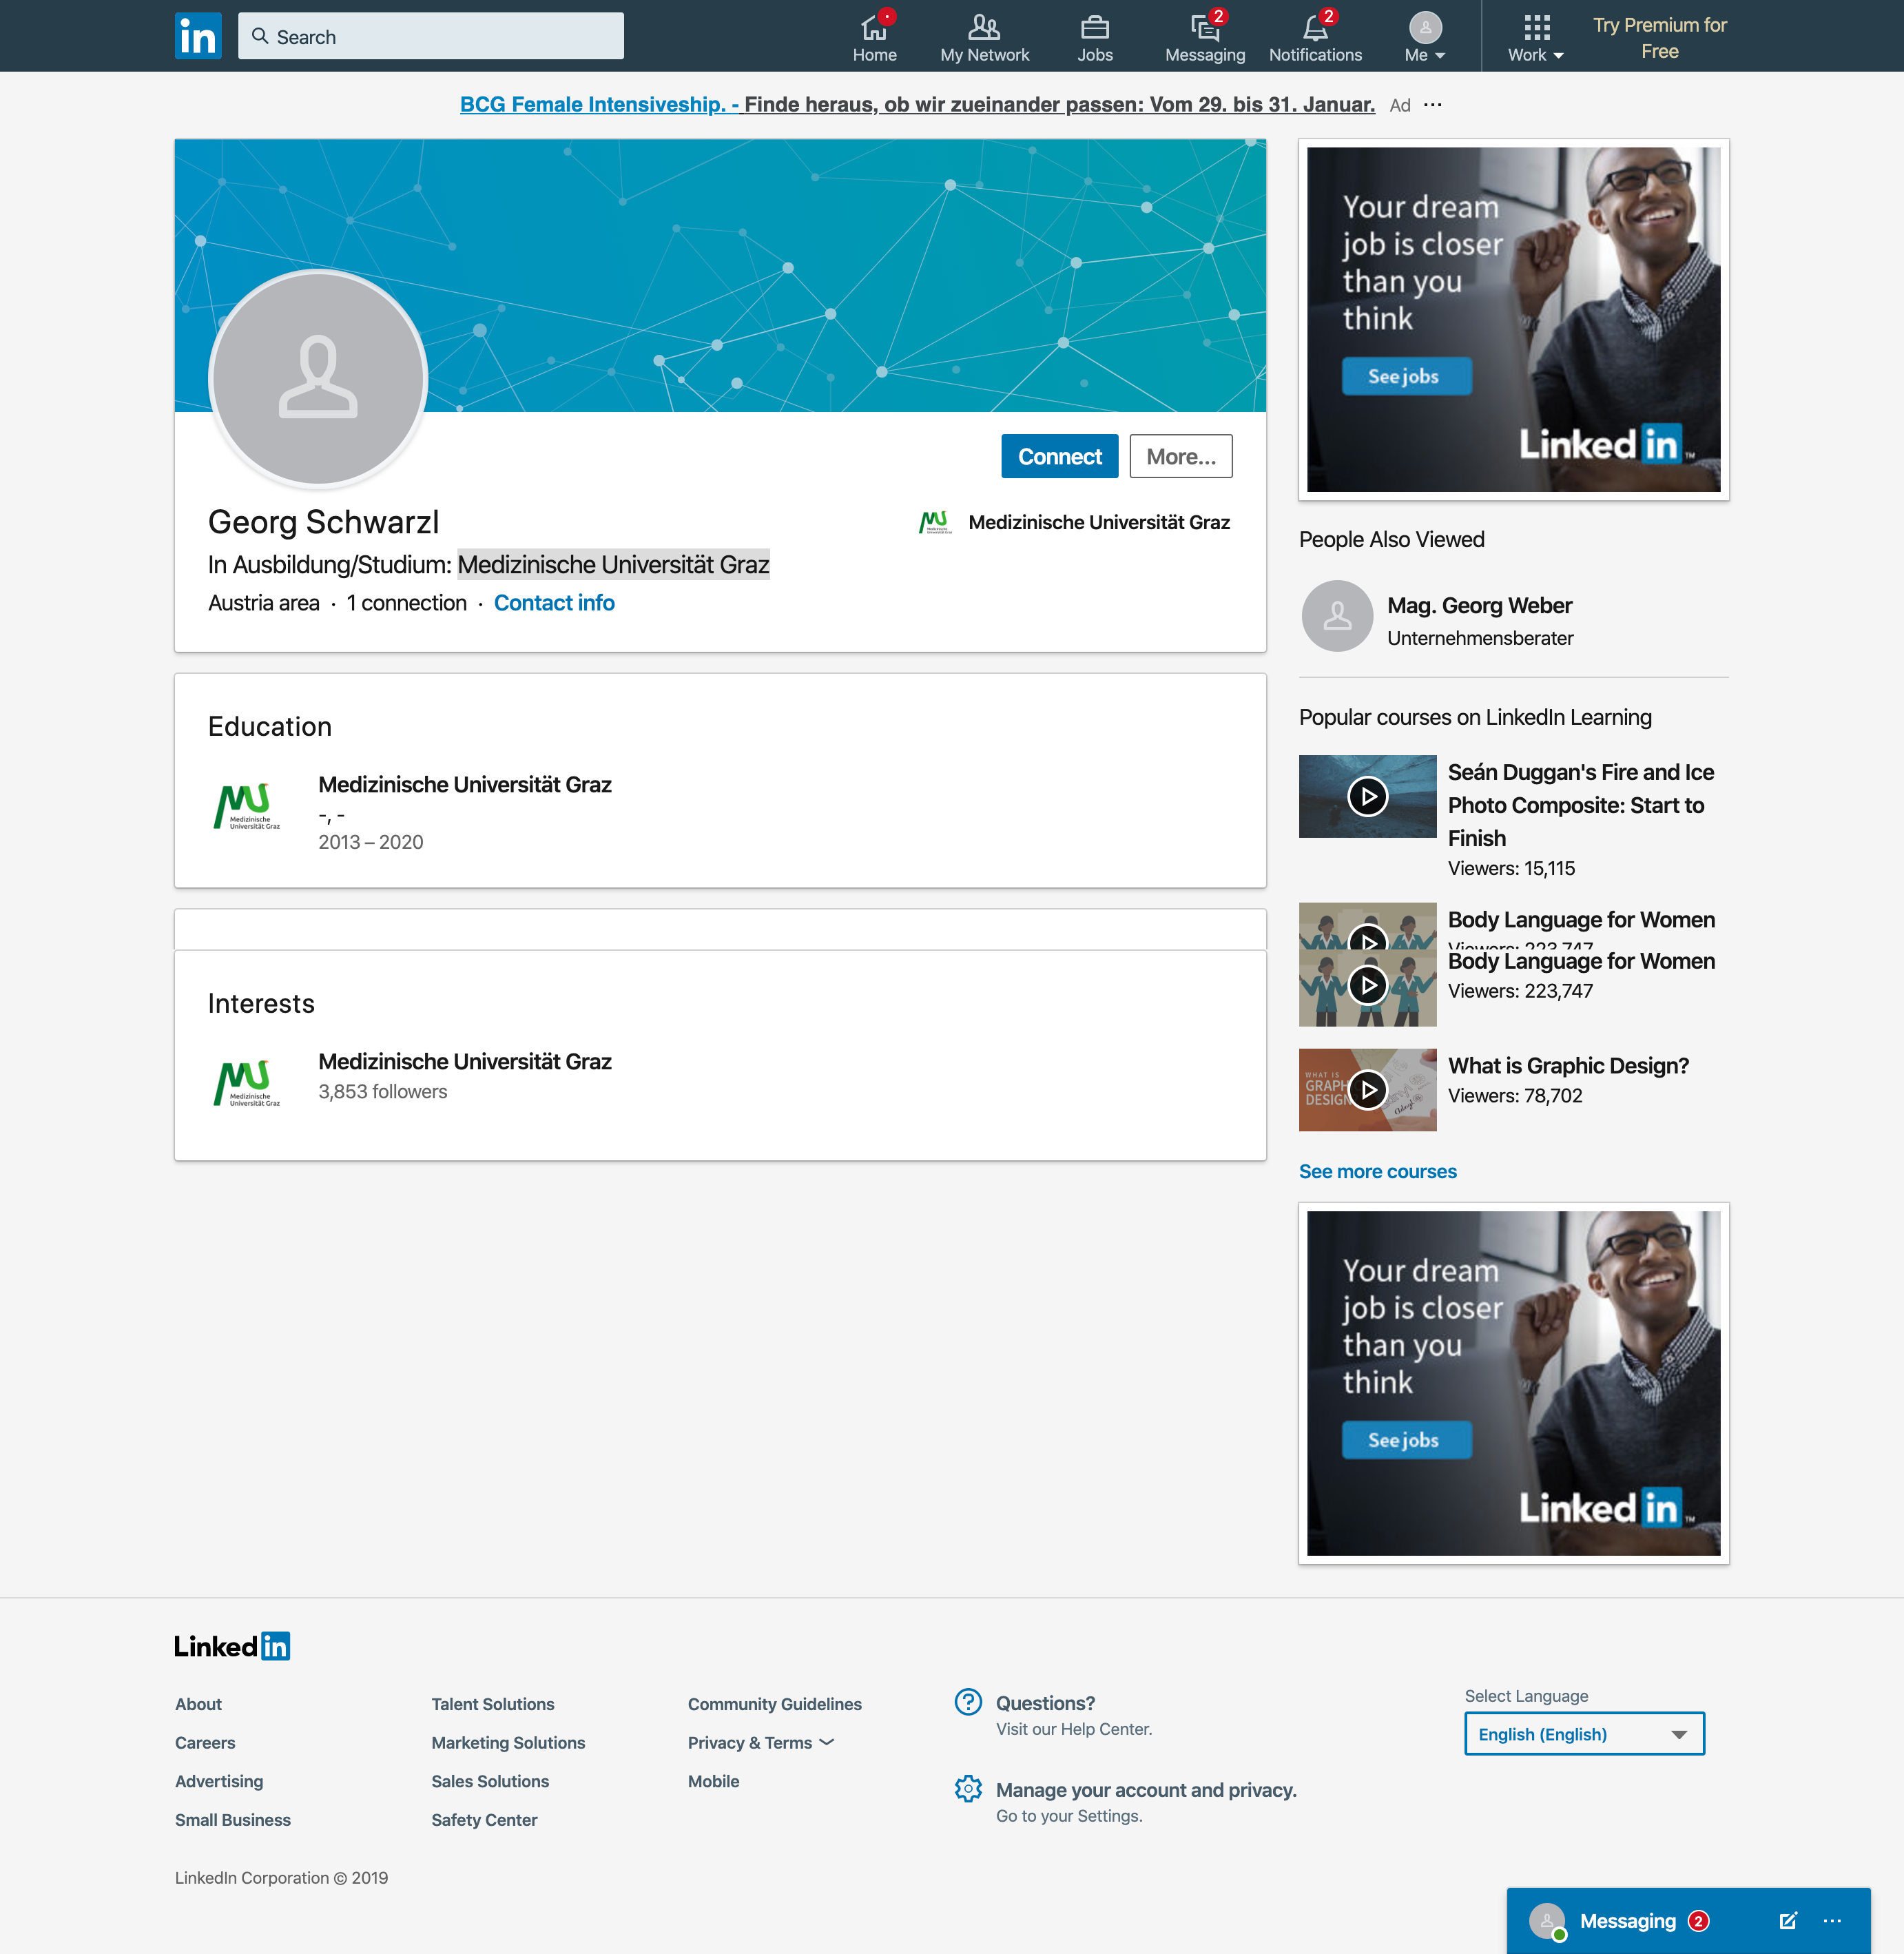
Task: Click Georg Schwarzl's profile photo placeholder
Action: click(318, 378)
